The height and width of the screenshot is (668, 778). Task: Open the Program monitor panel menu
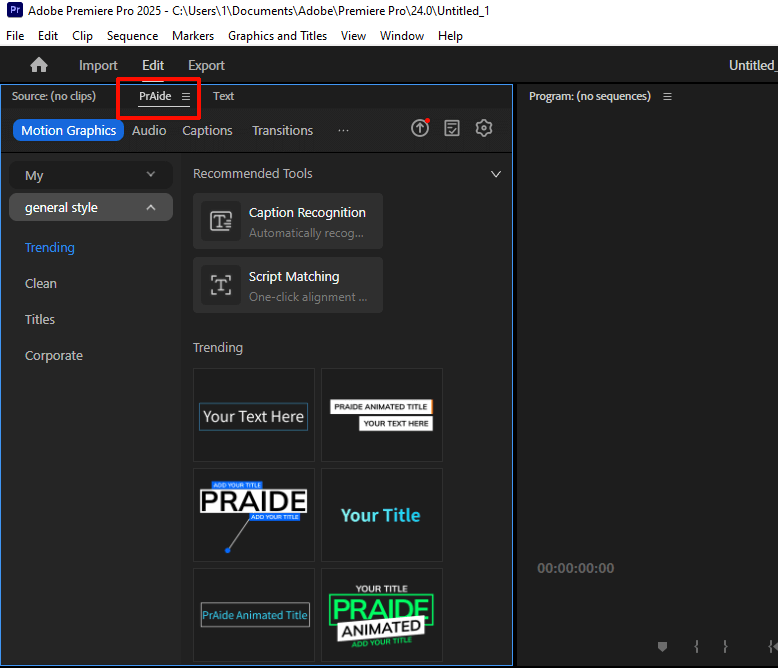pos(667,96)
